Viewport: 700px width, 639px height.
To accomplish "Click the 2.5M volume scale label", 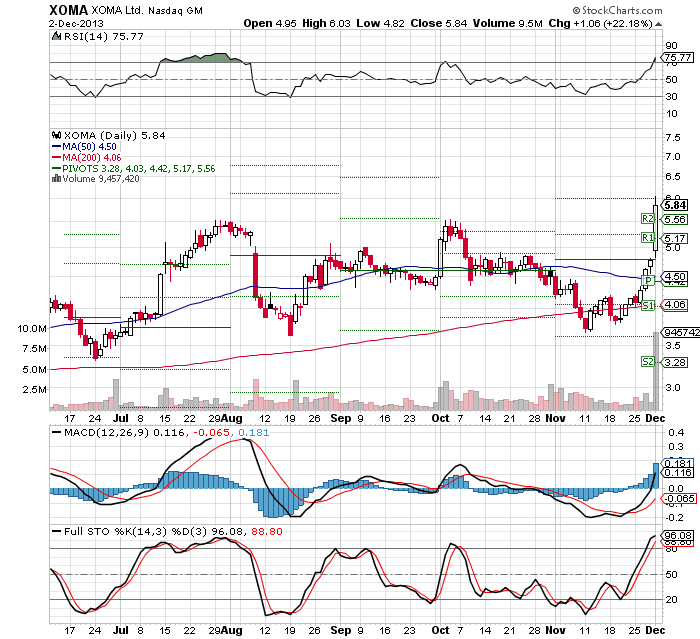I will [x=34, y=389].
